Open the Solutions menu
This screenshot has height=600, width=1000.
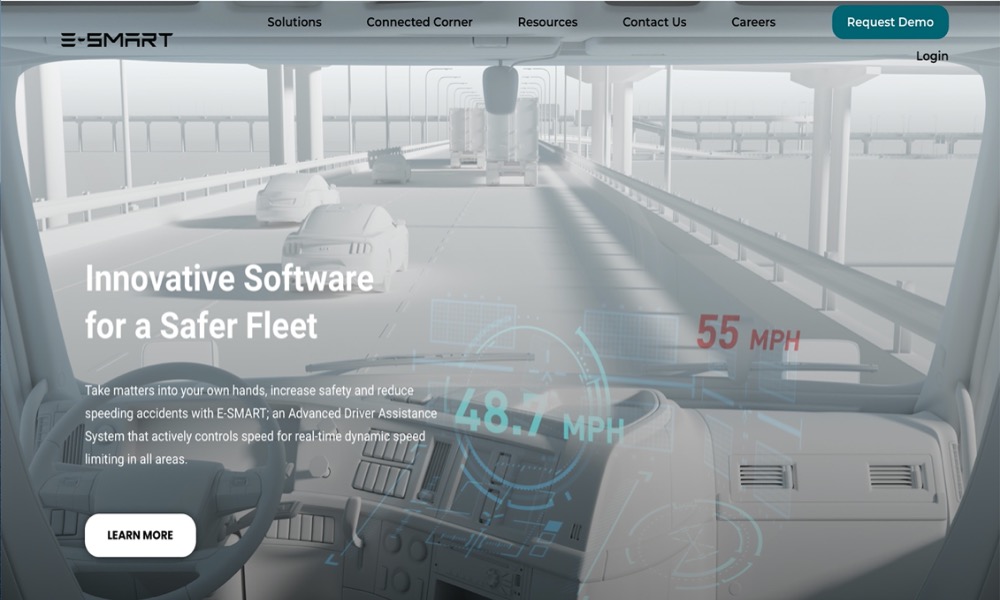point(294,22)
